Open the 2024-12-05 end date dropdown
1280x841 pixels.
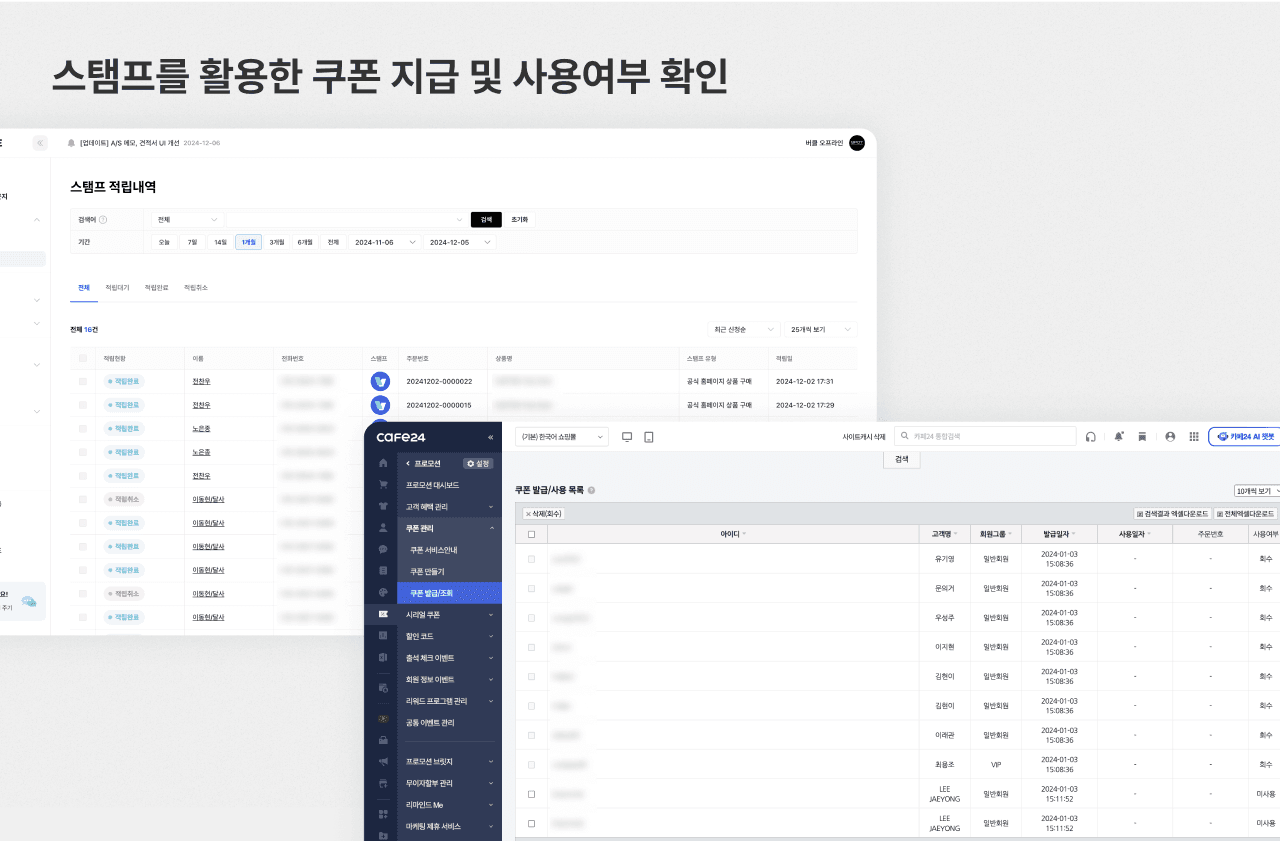coord(460,242)
